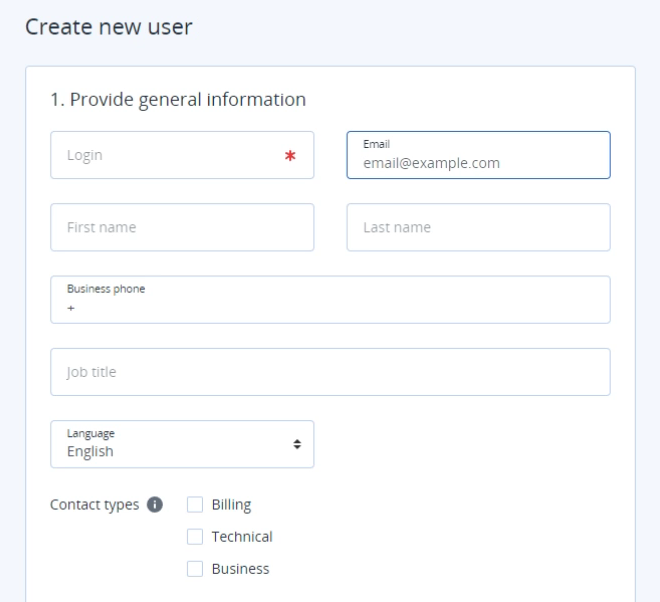Click the "Create new user" page heading
This screenshot has height=602, width=660.
pos(108,27)
